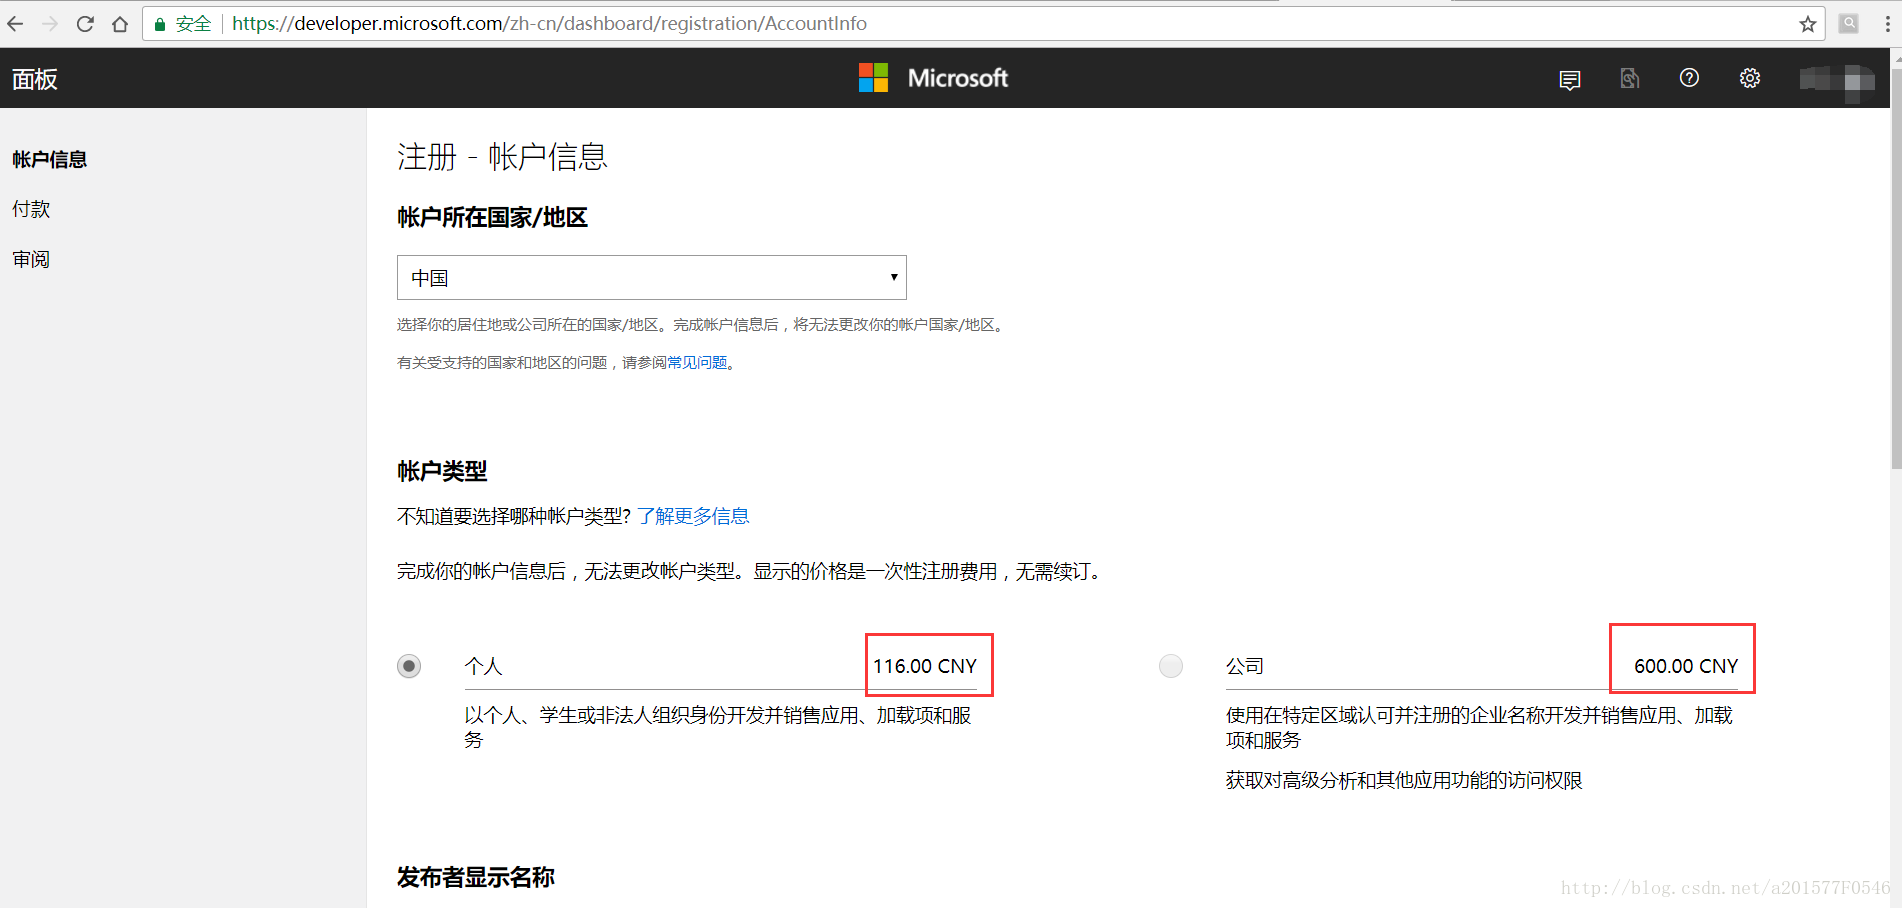Click the 帐户所在国家/地区 heading
Image resolution: width=1902 pixels, height=908 pixels.
492,217
